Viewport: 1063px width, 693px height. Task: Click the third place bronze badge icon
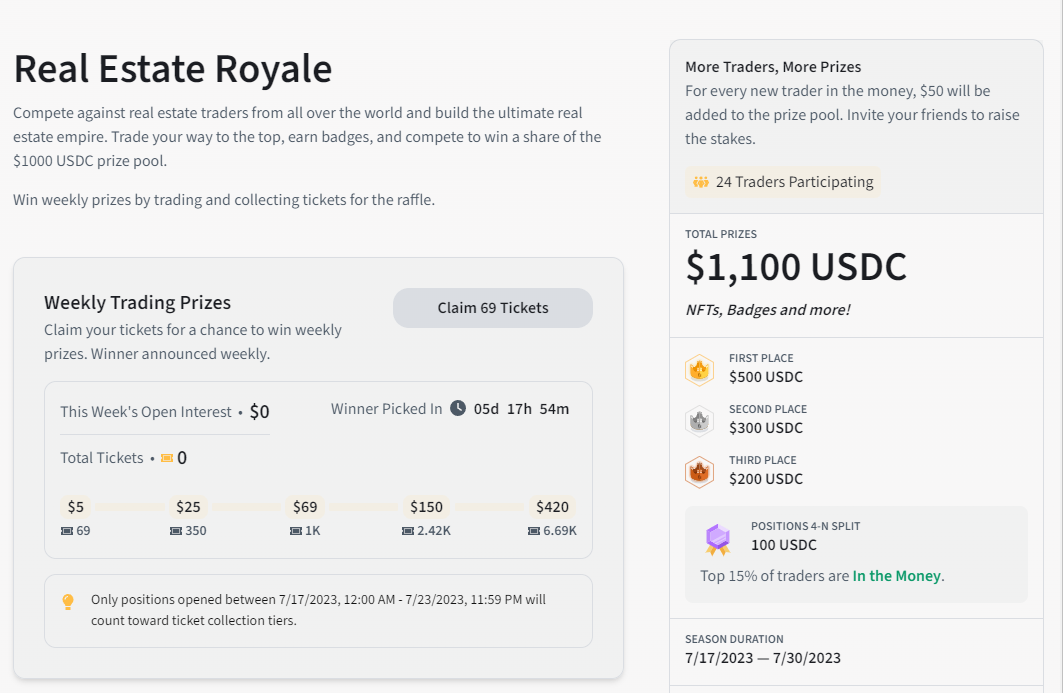pyautogui.click(x=699, y=472)
